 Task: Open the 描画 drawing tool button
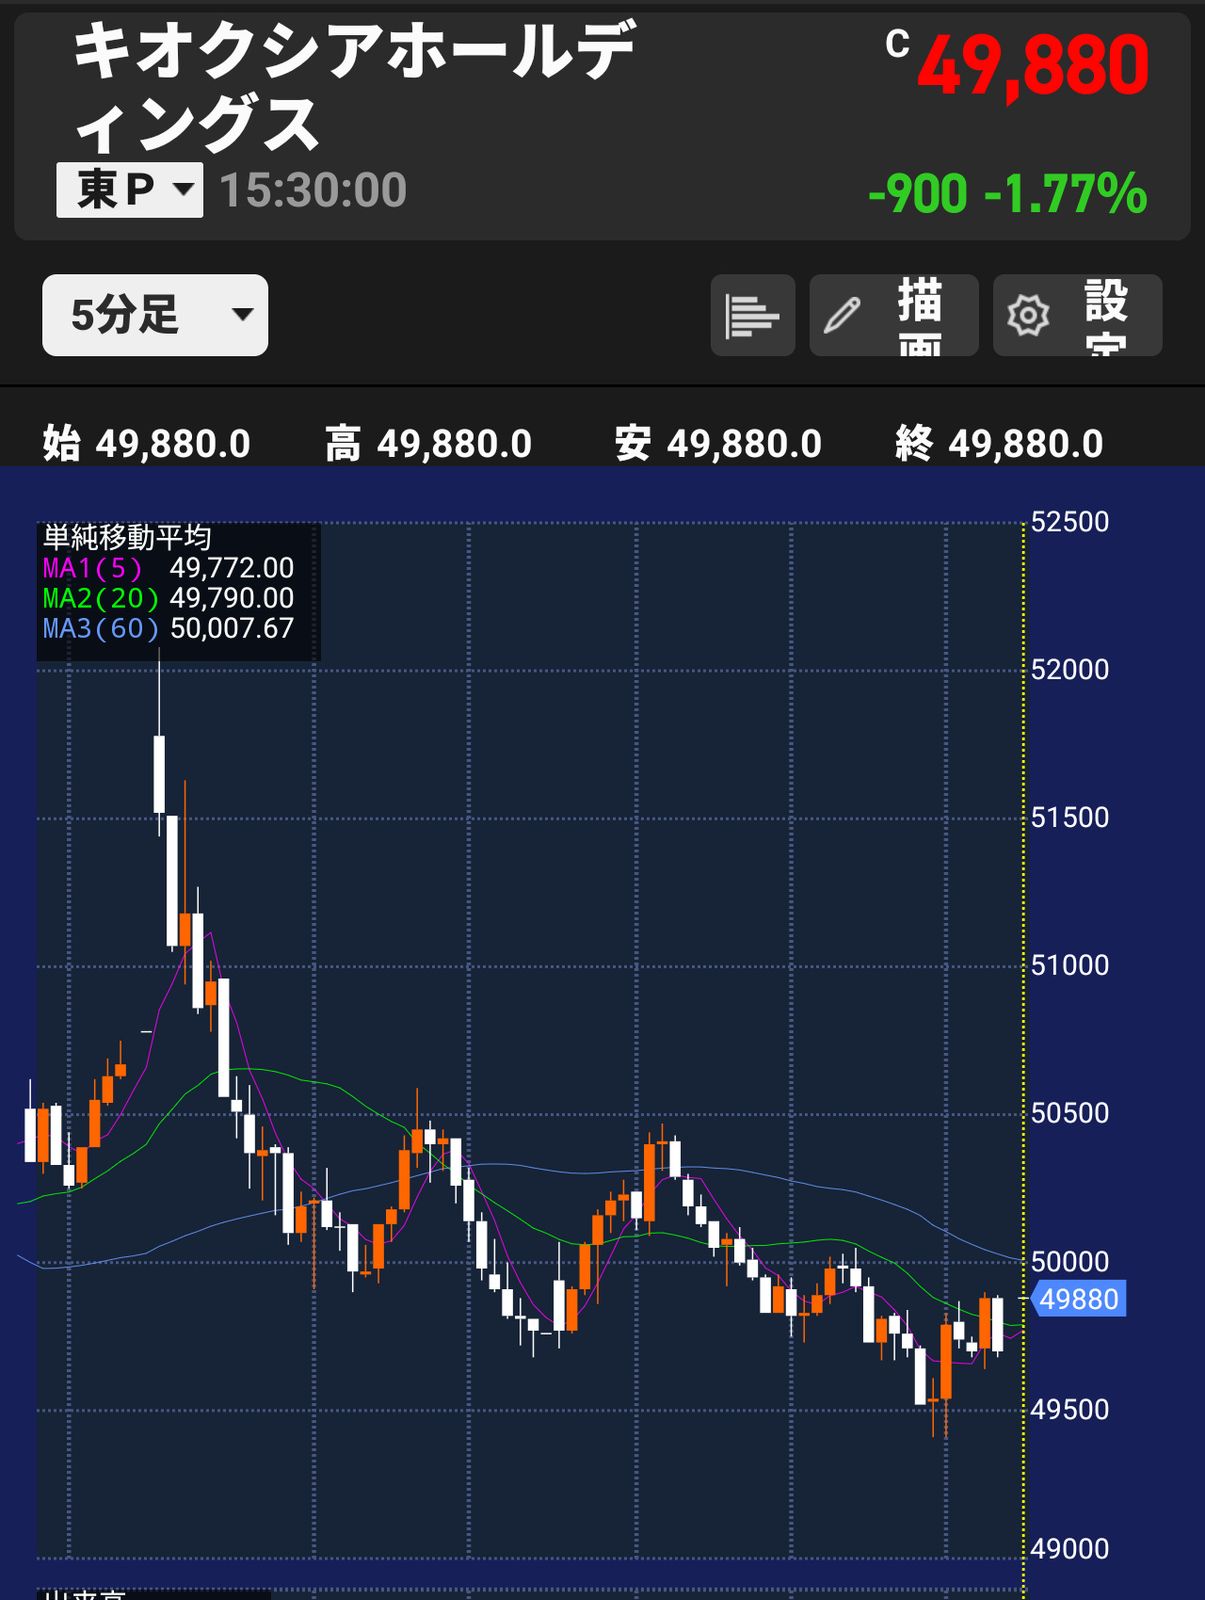(x=894, y=316)
